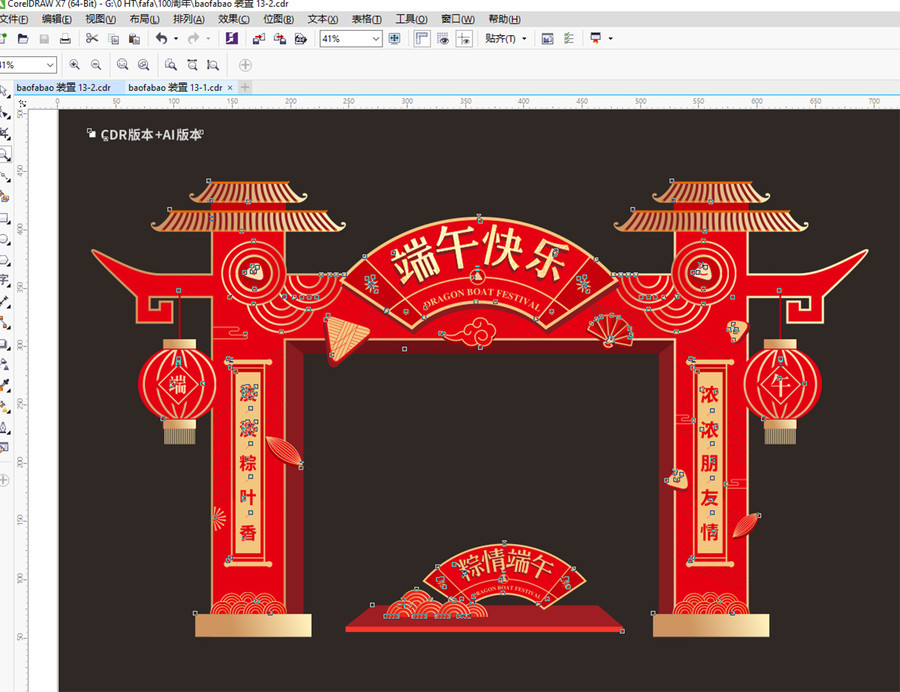Open a file with the Open icon
This screenshot has width=900, height=692.
click(x=23, y=39)
